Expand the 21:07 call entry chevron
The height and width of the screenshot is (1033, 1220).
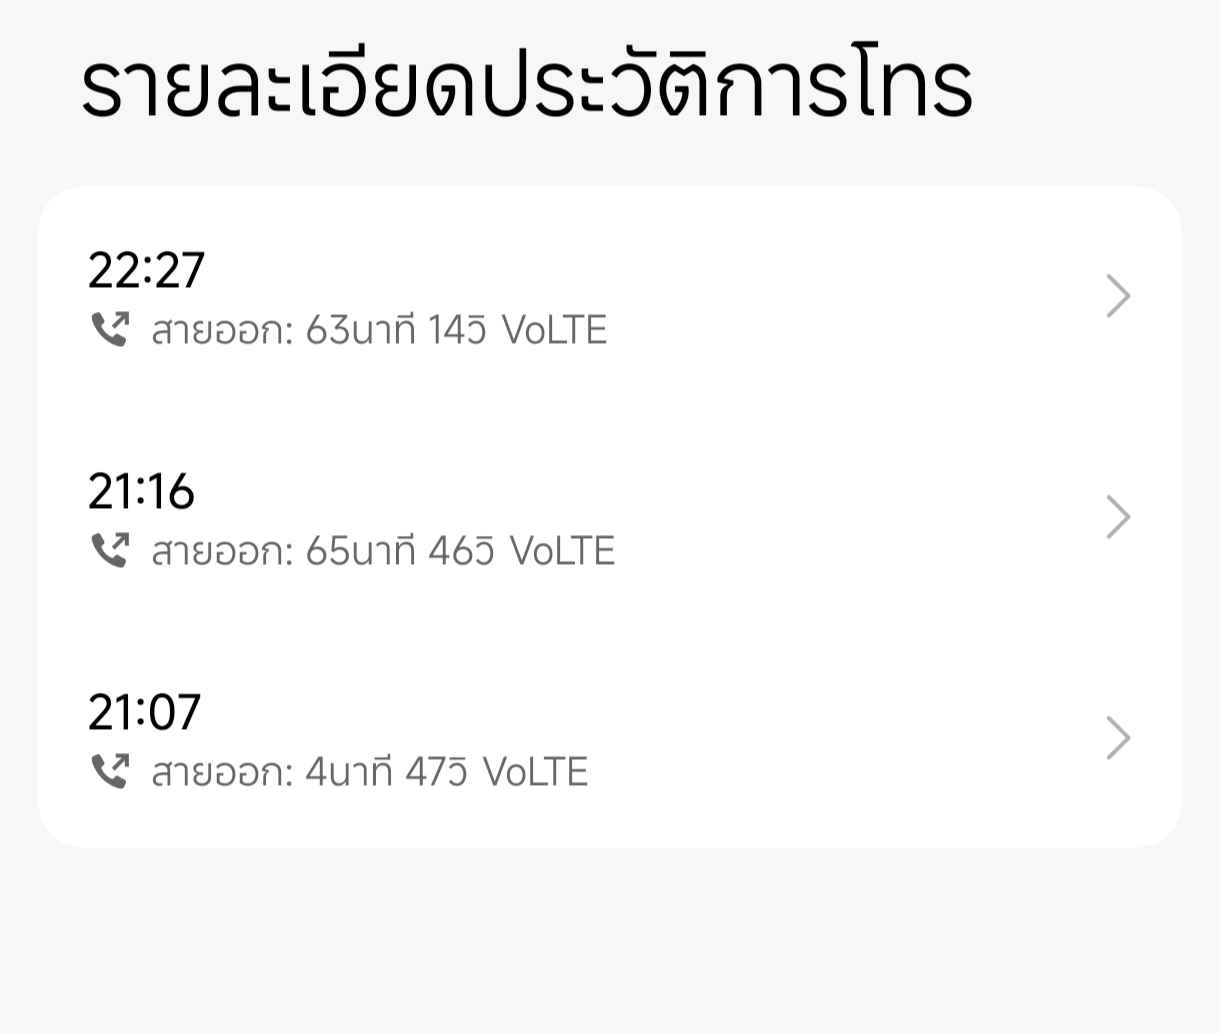1118,738
